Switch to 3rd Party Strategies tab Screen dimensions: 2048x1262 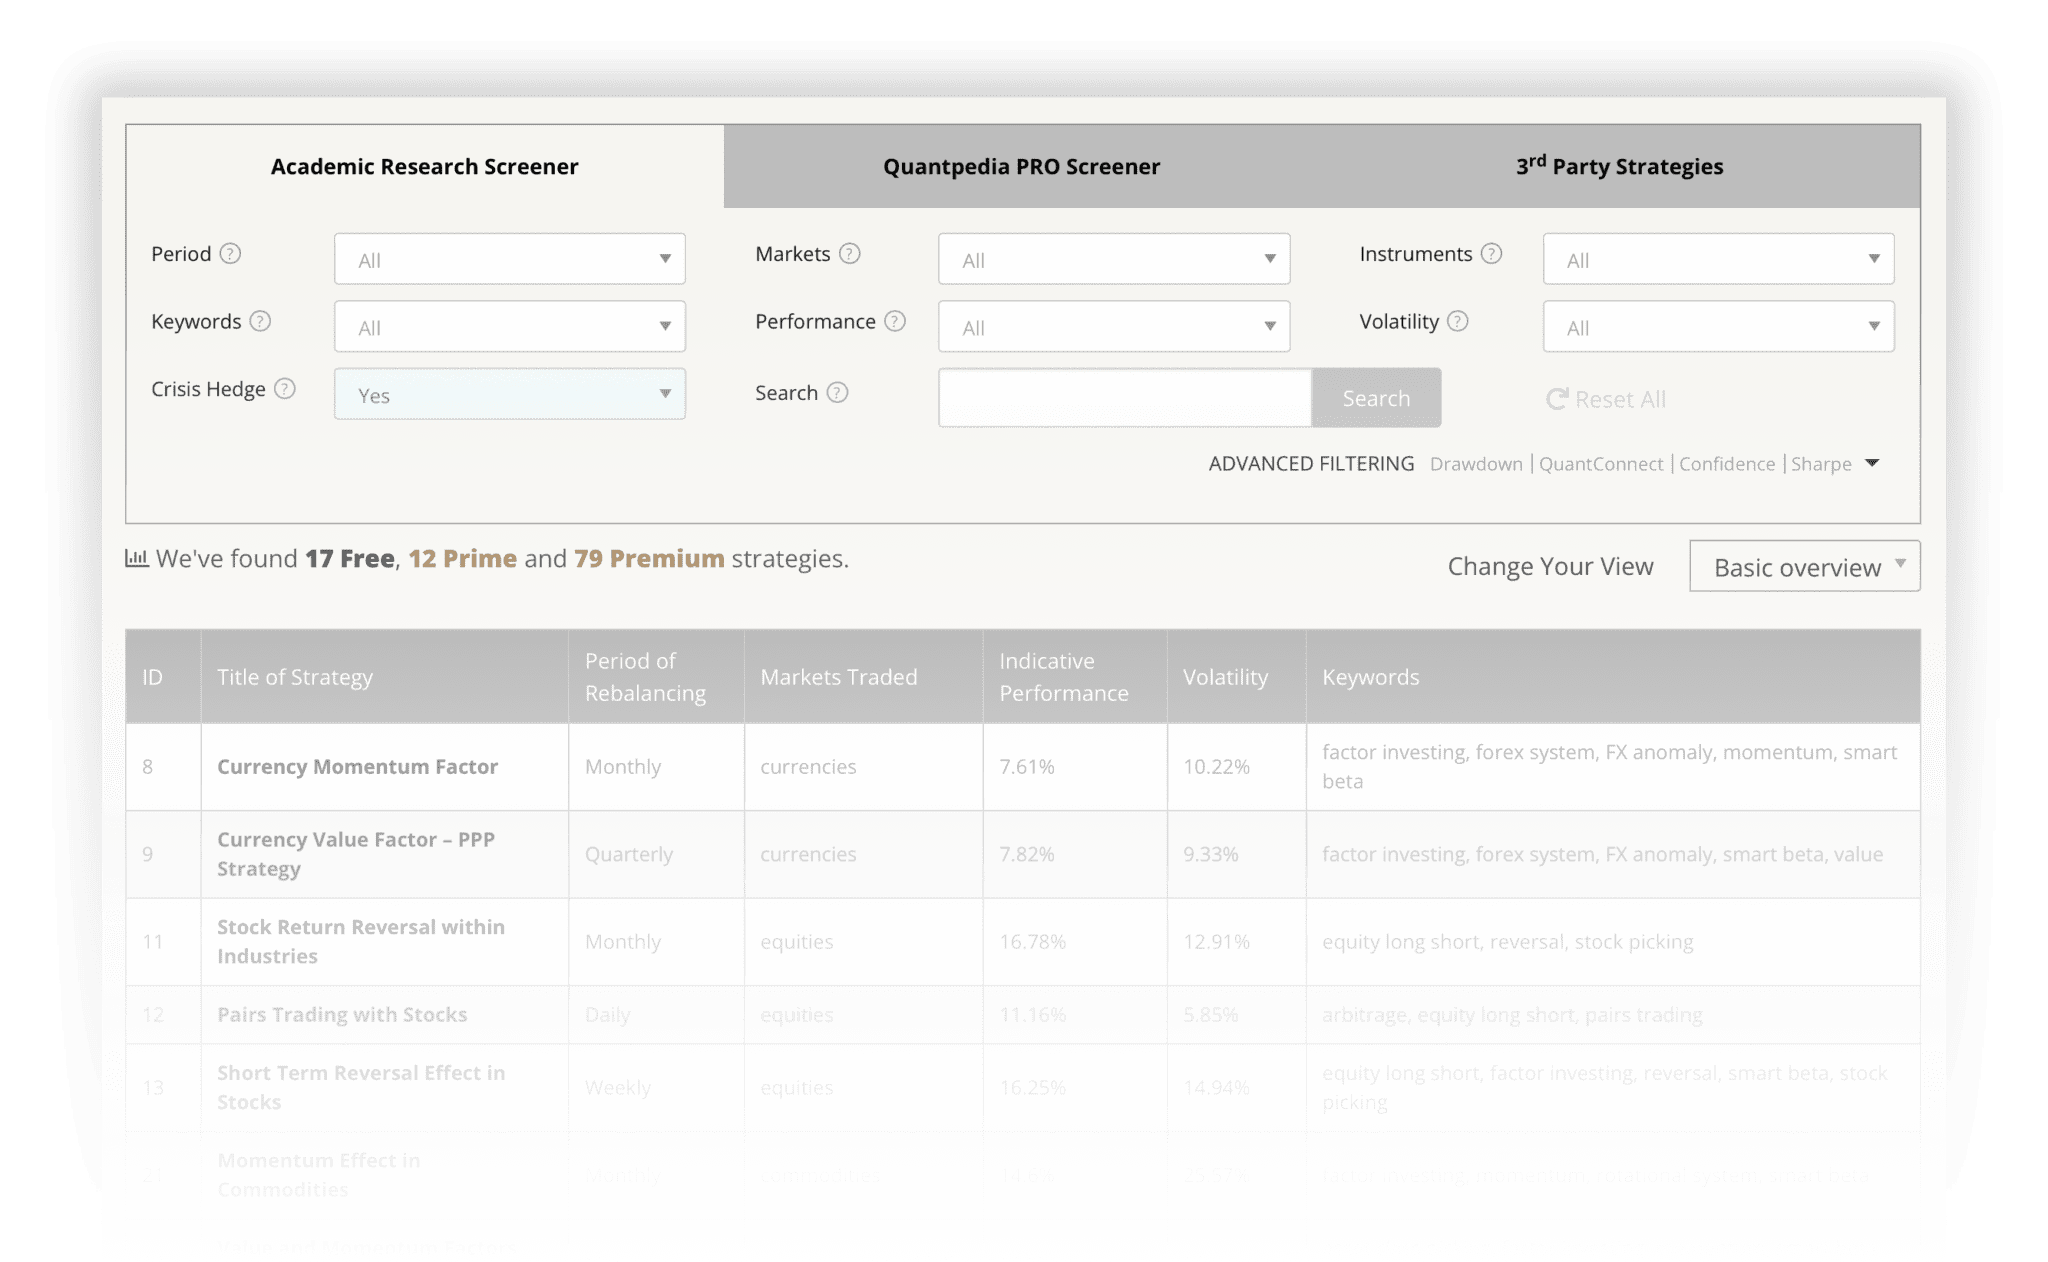[1620, 166]
